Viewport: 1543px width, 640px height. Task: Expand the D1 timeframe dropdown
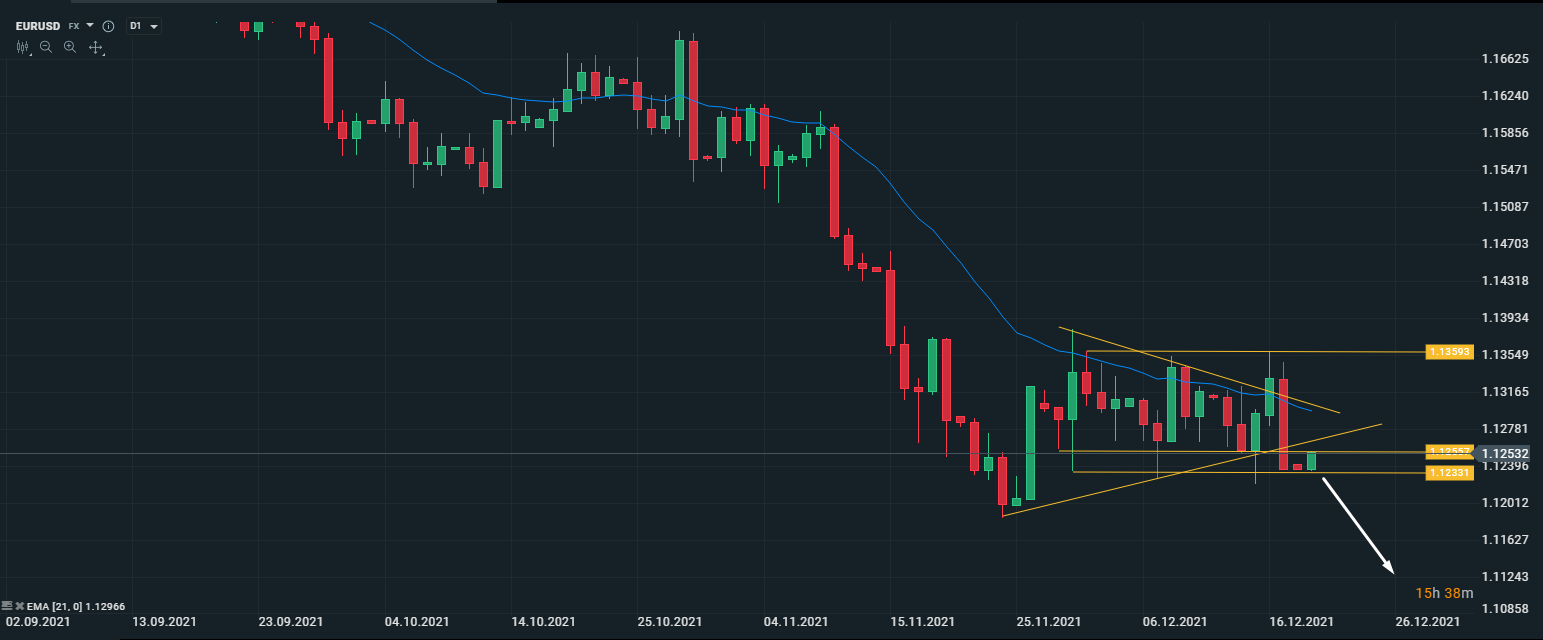coord(154,26)
